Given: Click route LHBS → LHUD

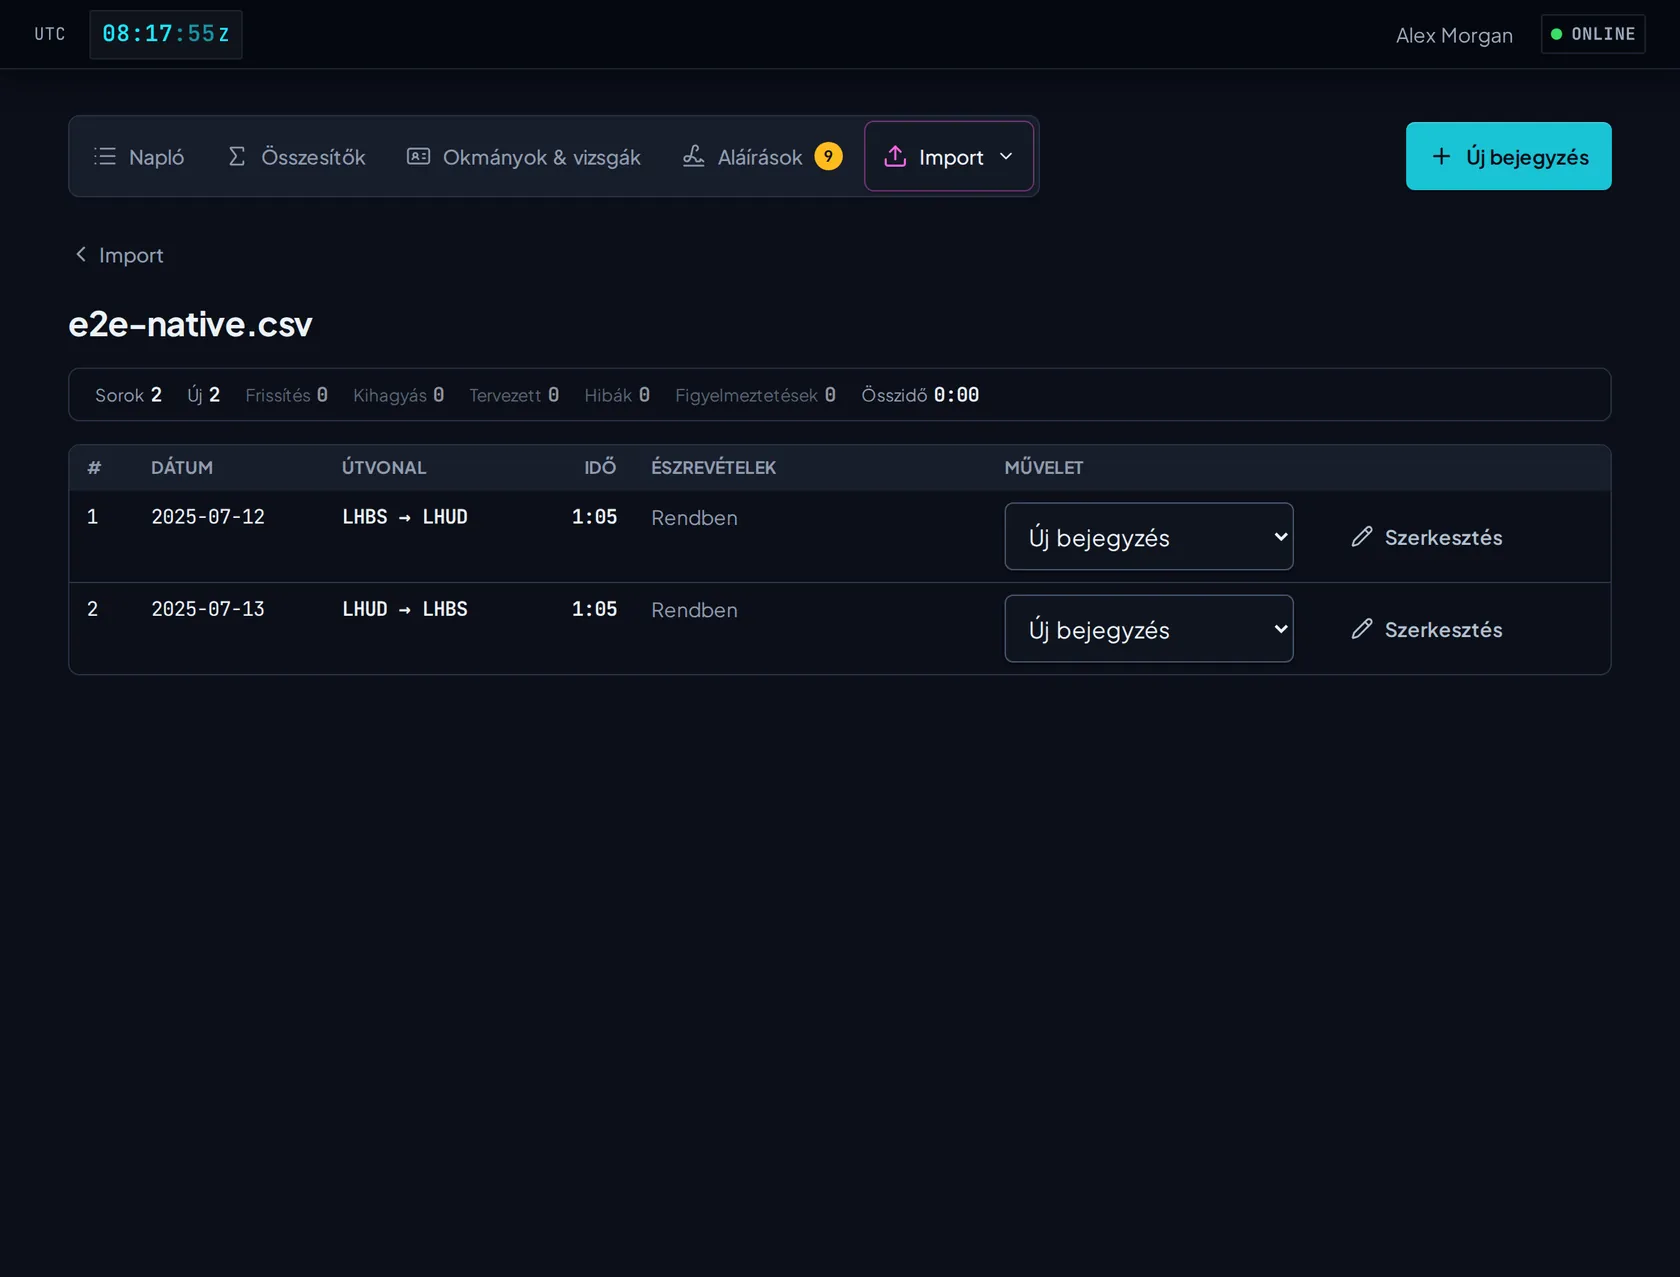Looking at the screenshot, I should (405, 517).
